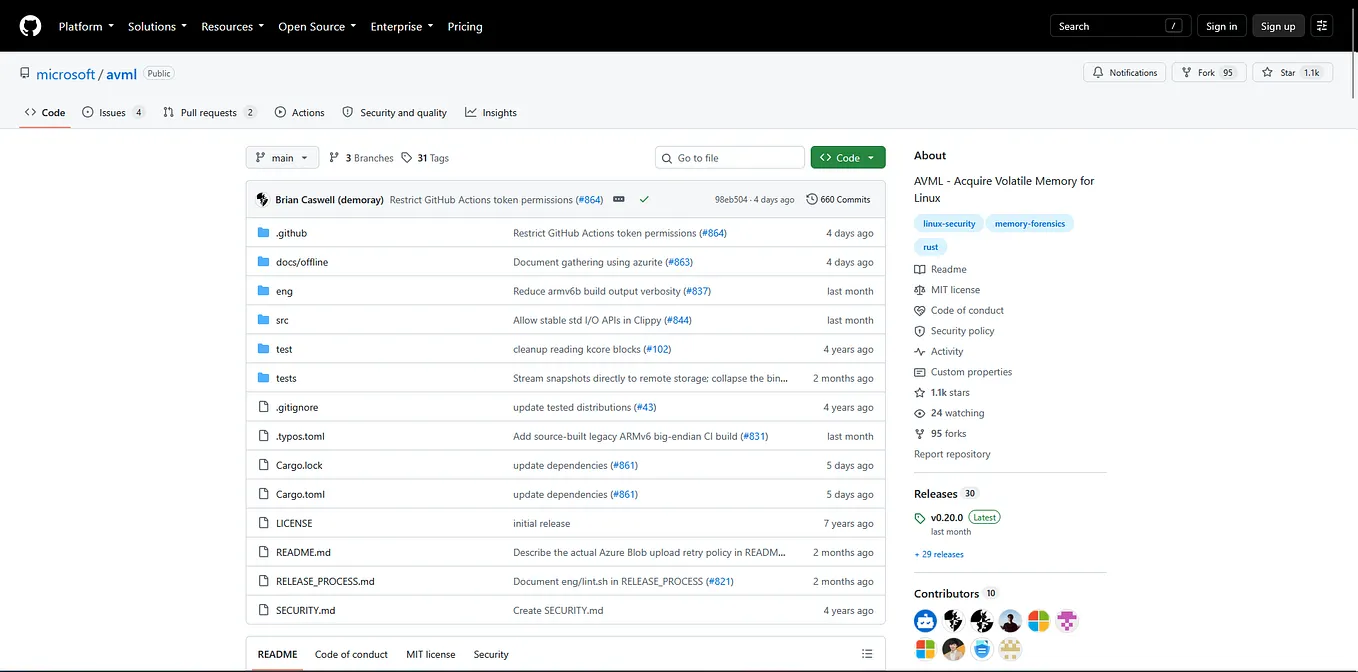Click the green check status icon
This screenshot has height=672, width=1358.
point(644,200)
